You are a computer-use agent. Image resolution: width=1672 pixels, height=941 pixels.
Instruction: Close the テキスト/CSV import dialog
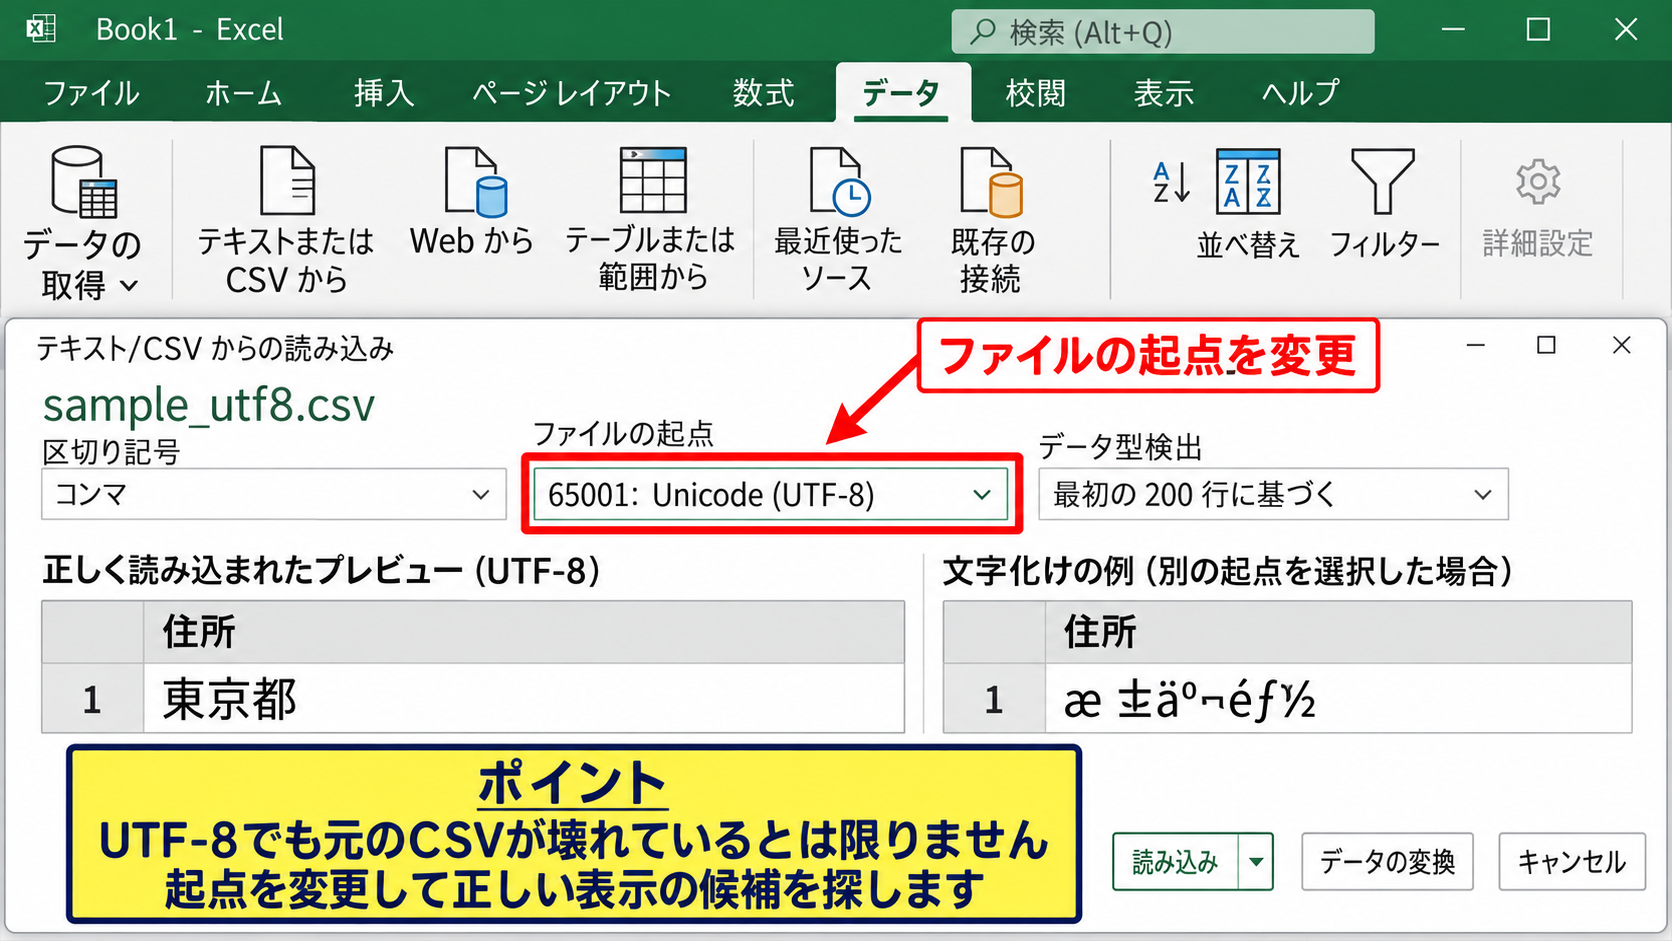click(x=1622, y=345)
